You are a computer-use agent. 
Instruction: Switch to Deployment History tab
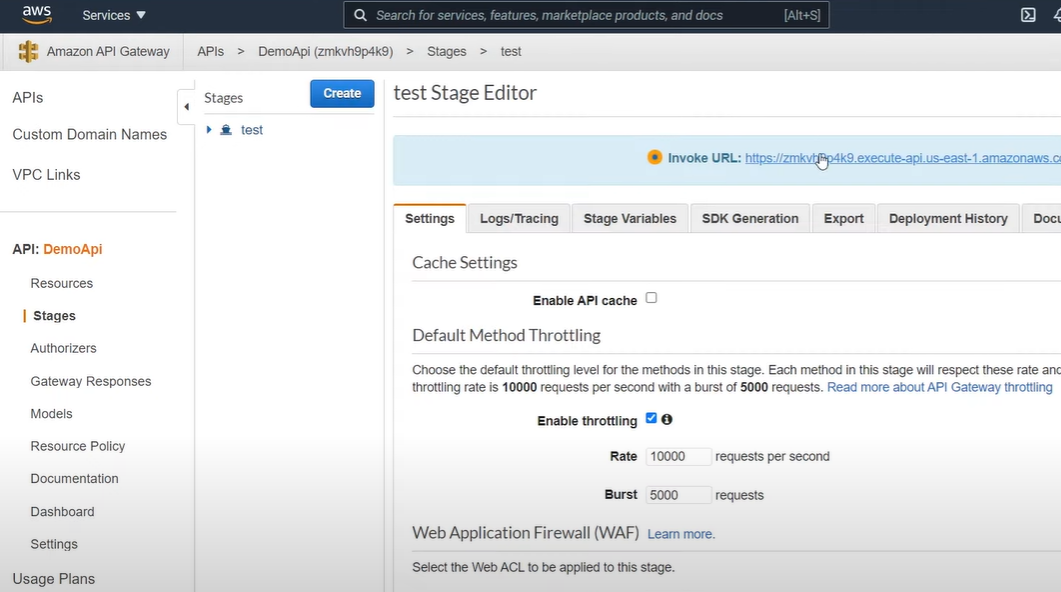pos(948,219)
